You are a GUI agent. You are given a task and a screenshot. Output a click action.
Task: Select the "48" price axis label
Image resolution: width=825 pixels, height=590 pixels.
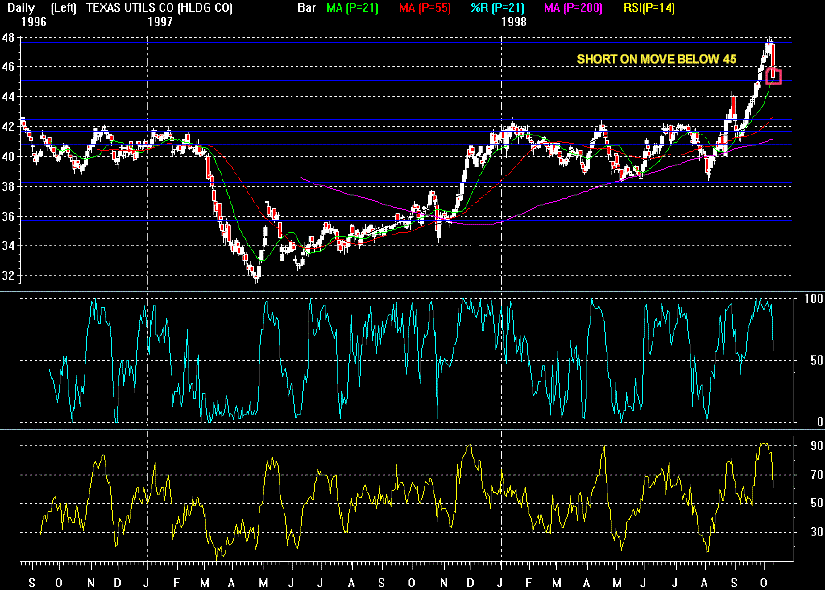coord(8,38)
